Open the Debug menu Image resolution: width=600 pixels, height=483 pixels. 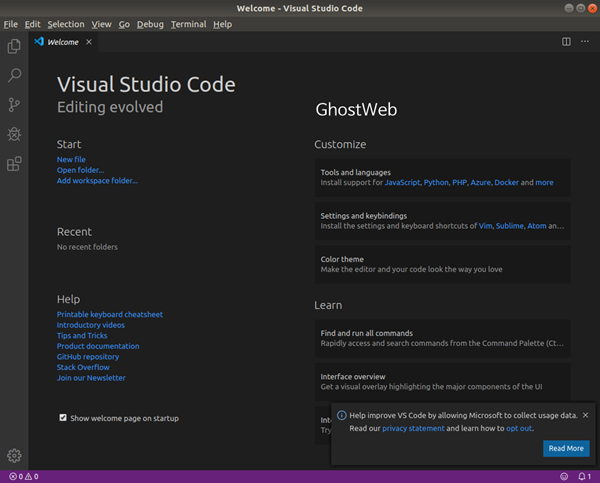click(x=150, y=24)
